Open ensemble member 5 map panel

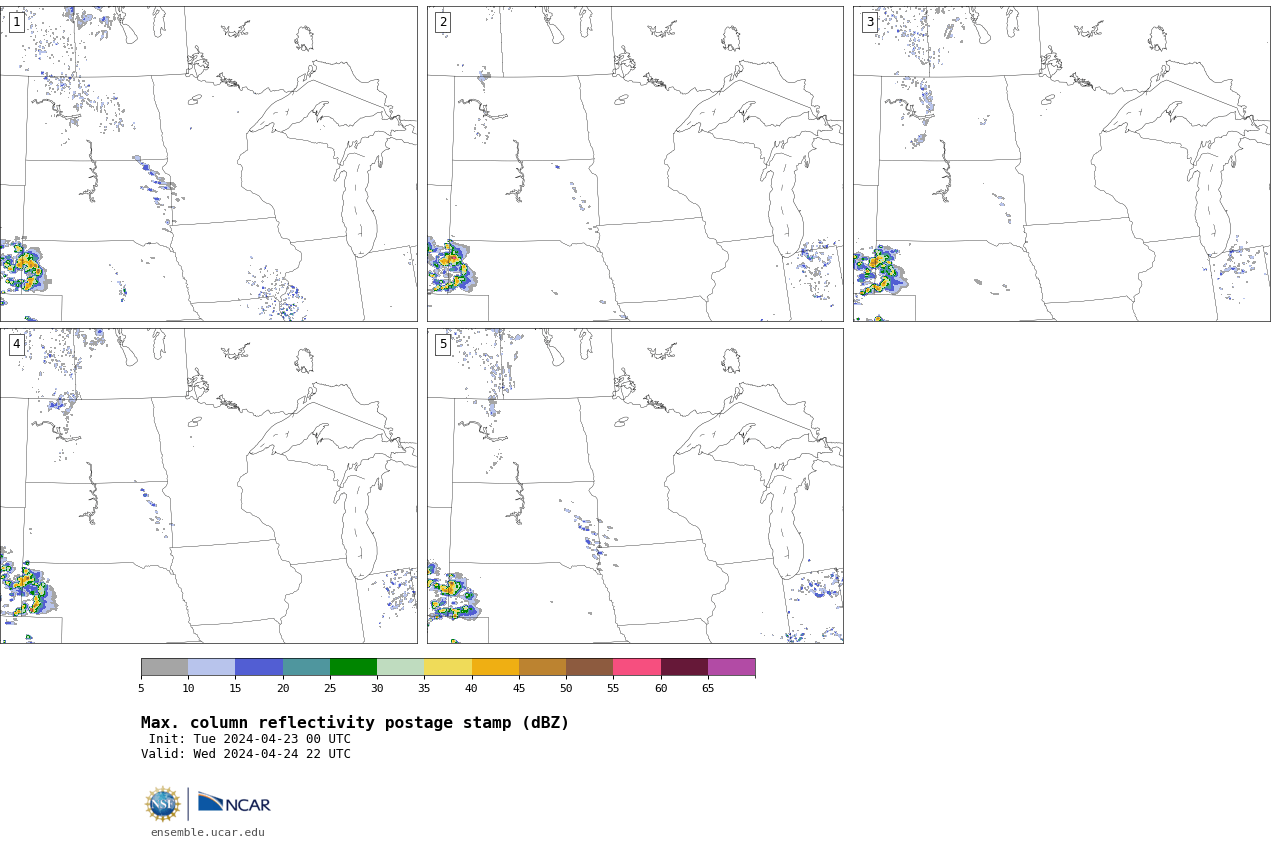coord(635,486)
